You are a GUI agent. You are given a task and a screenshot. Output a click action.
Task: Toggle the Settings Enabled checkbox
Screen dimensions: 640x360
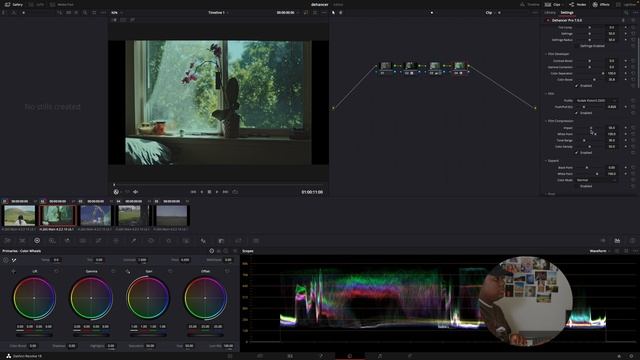point(577,46)
